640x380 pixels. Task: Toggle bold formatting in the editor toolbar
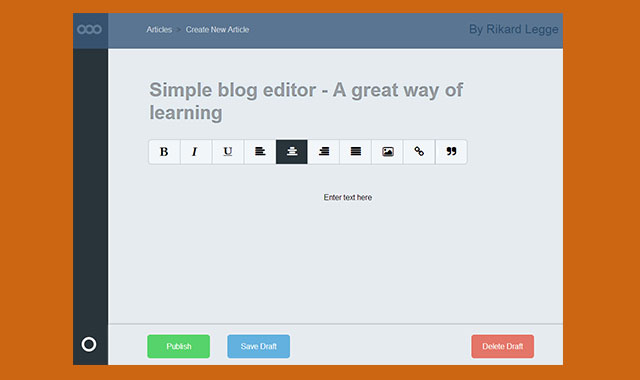(x=164, y=152)
